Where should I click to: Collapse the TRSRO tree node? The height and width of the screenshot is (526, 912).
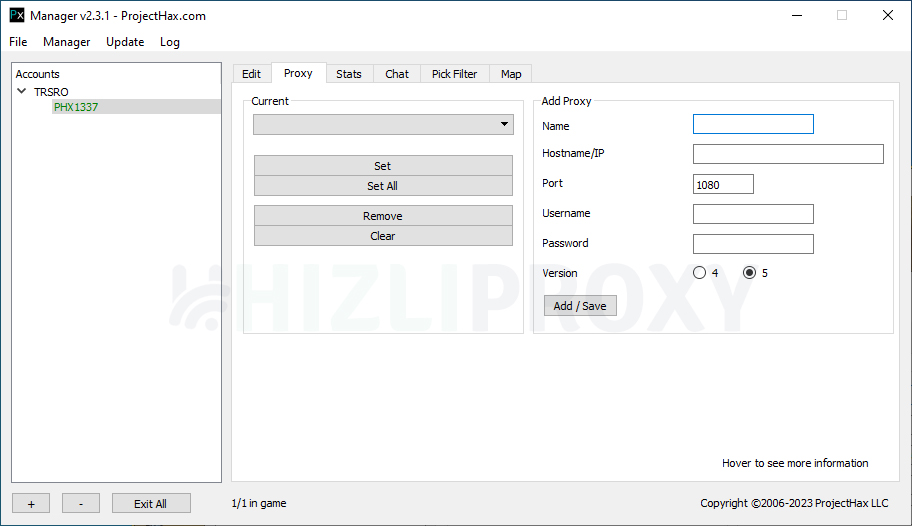22,92
